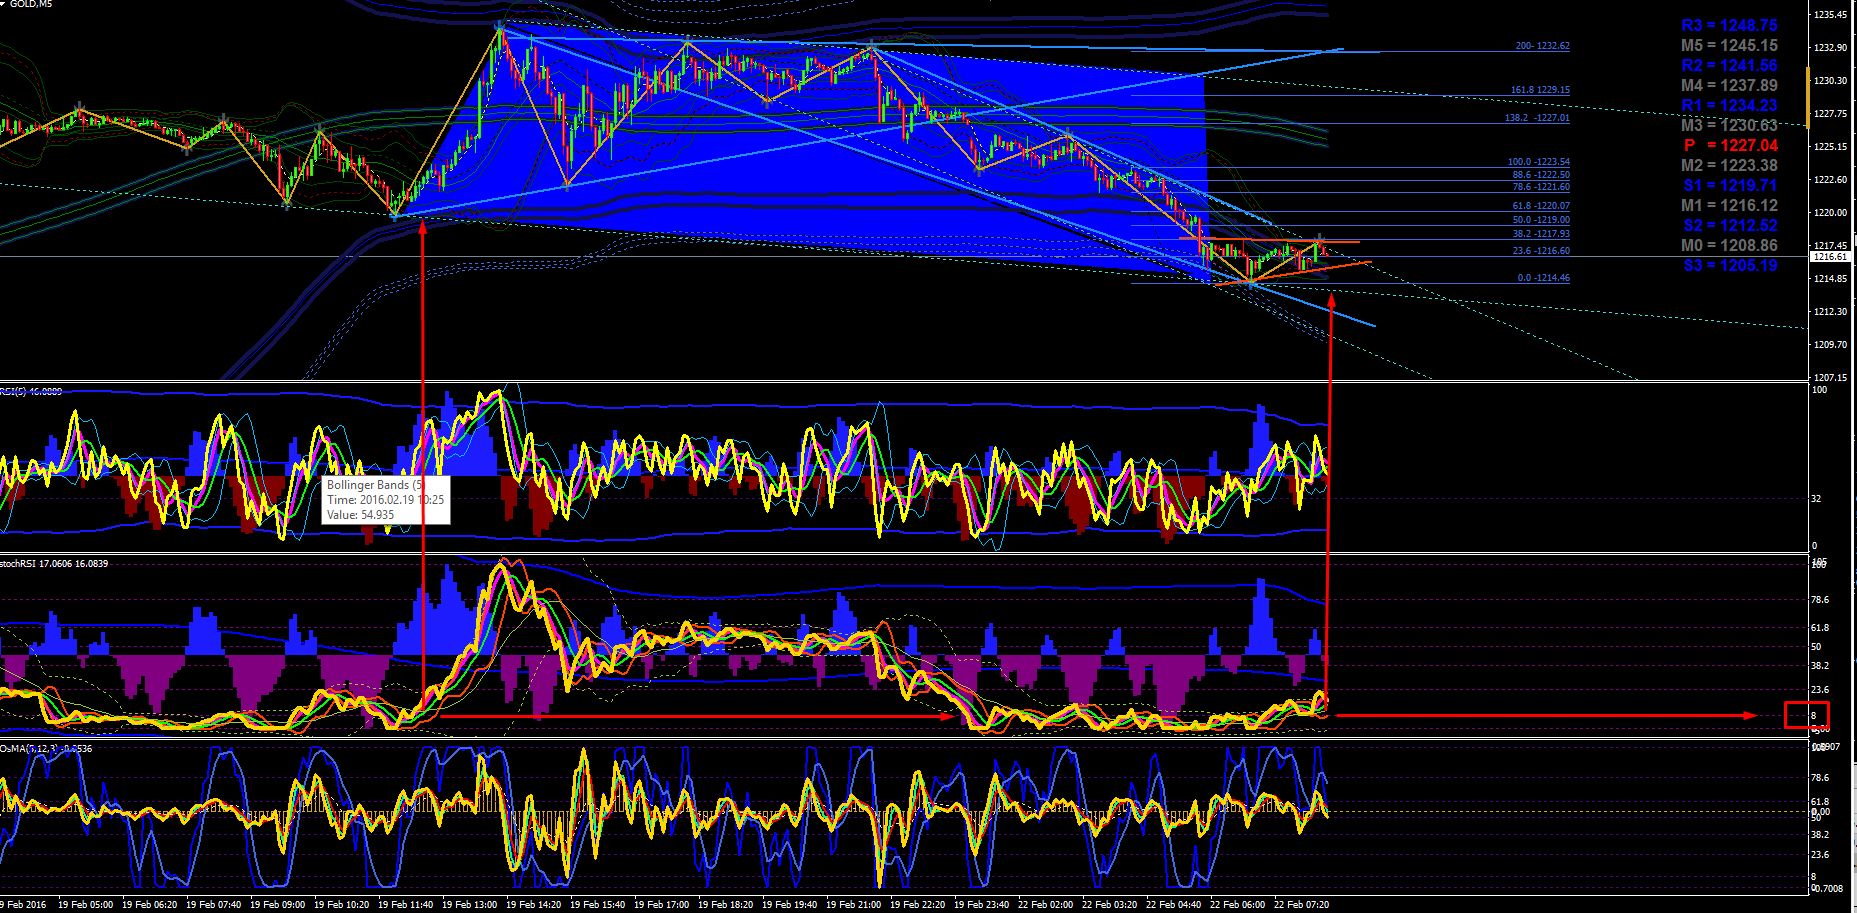The width and height of the screenshot is (1857, 913).
Task: Click the 19 Feb 10:20 time label
Action: click(x=341, y=905)
